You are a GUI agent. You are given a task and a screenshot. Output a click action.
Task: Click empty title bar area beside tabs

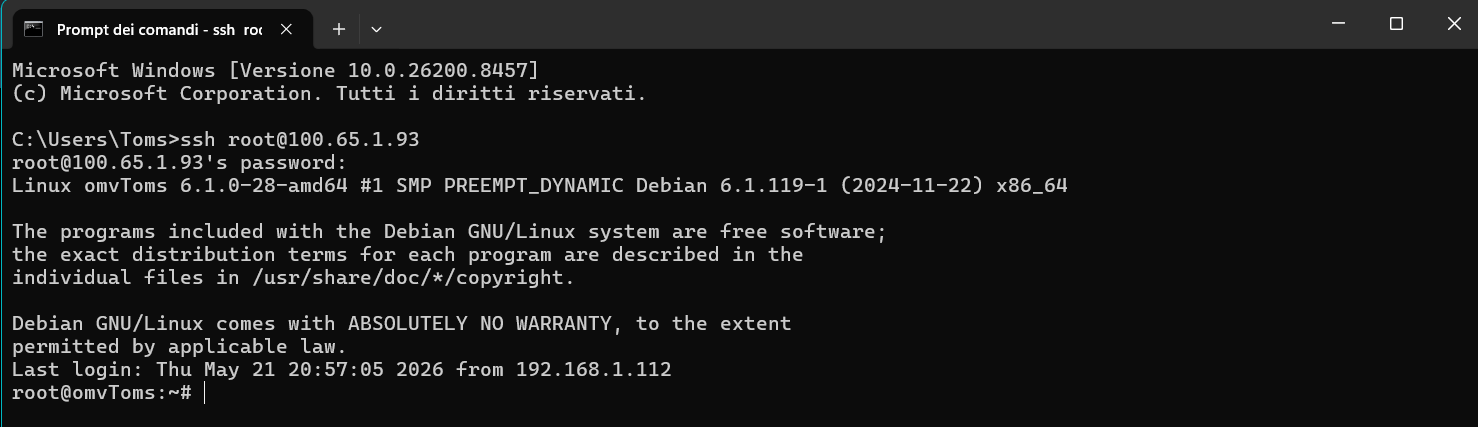[850, 24]
